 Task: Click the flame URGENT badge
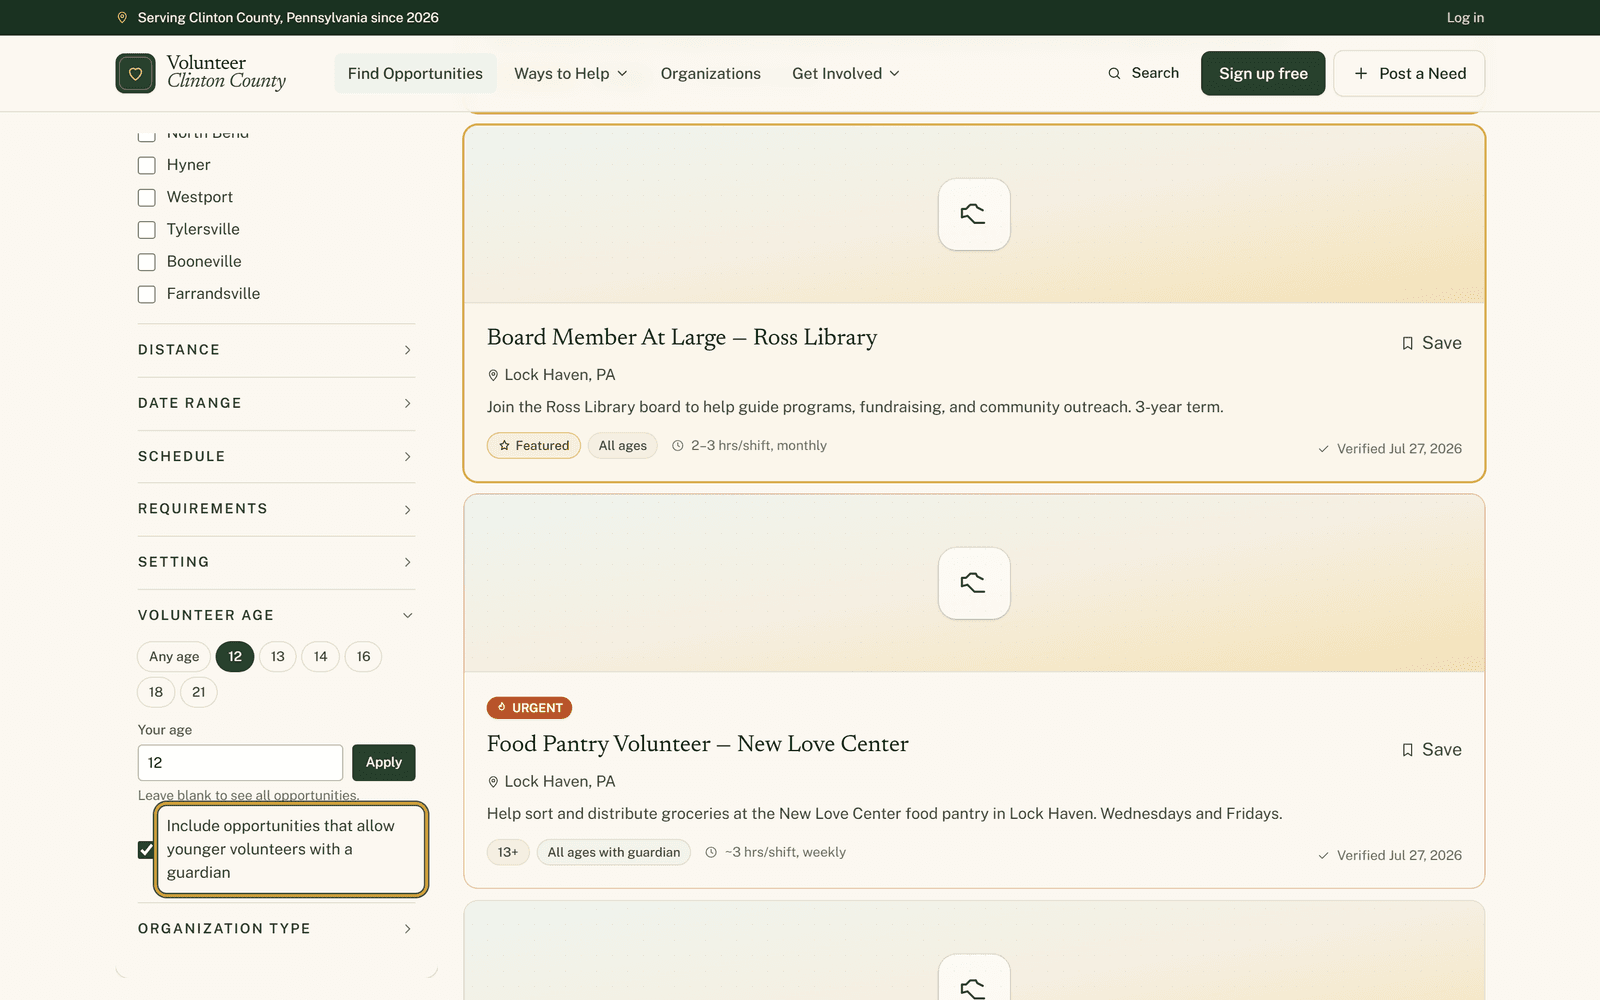(529, 708)
